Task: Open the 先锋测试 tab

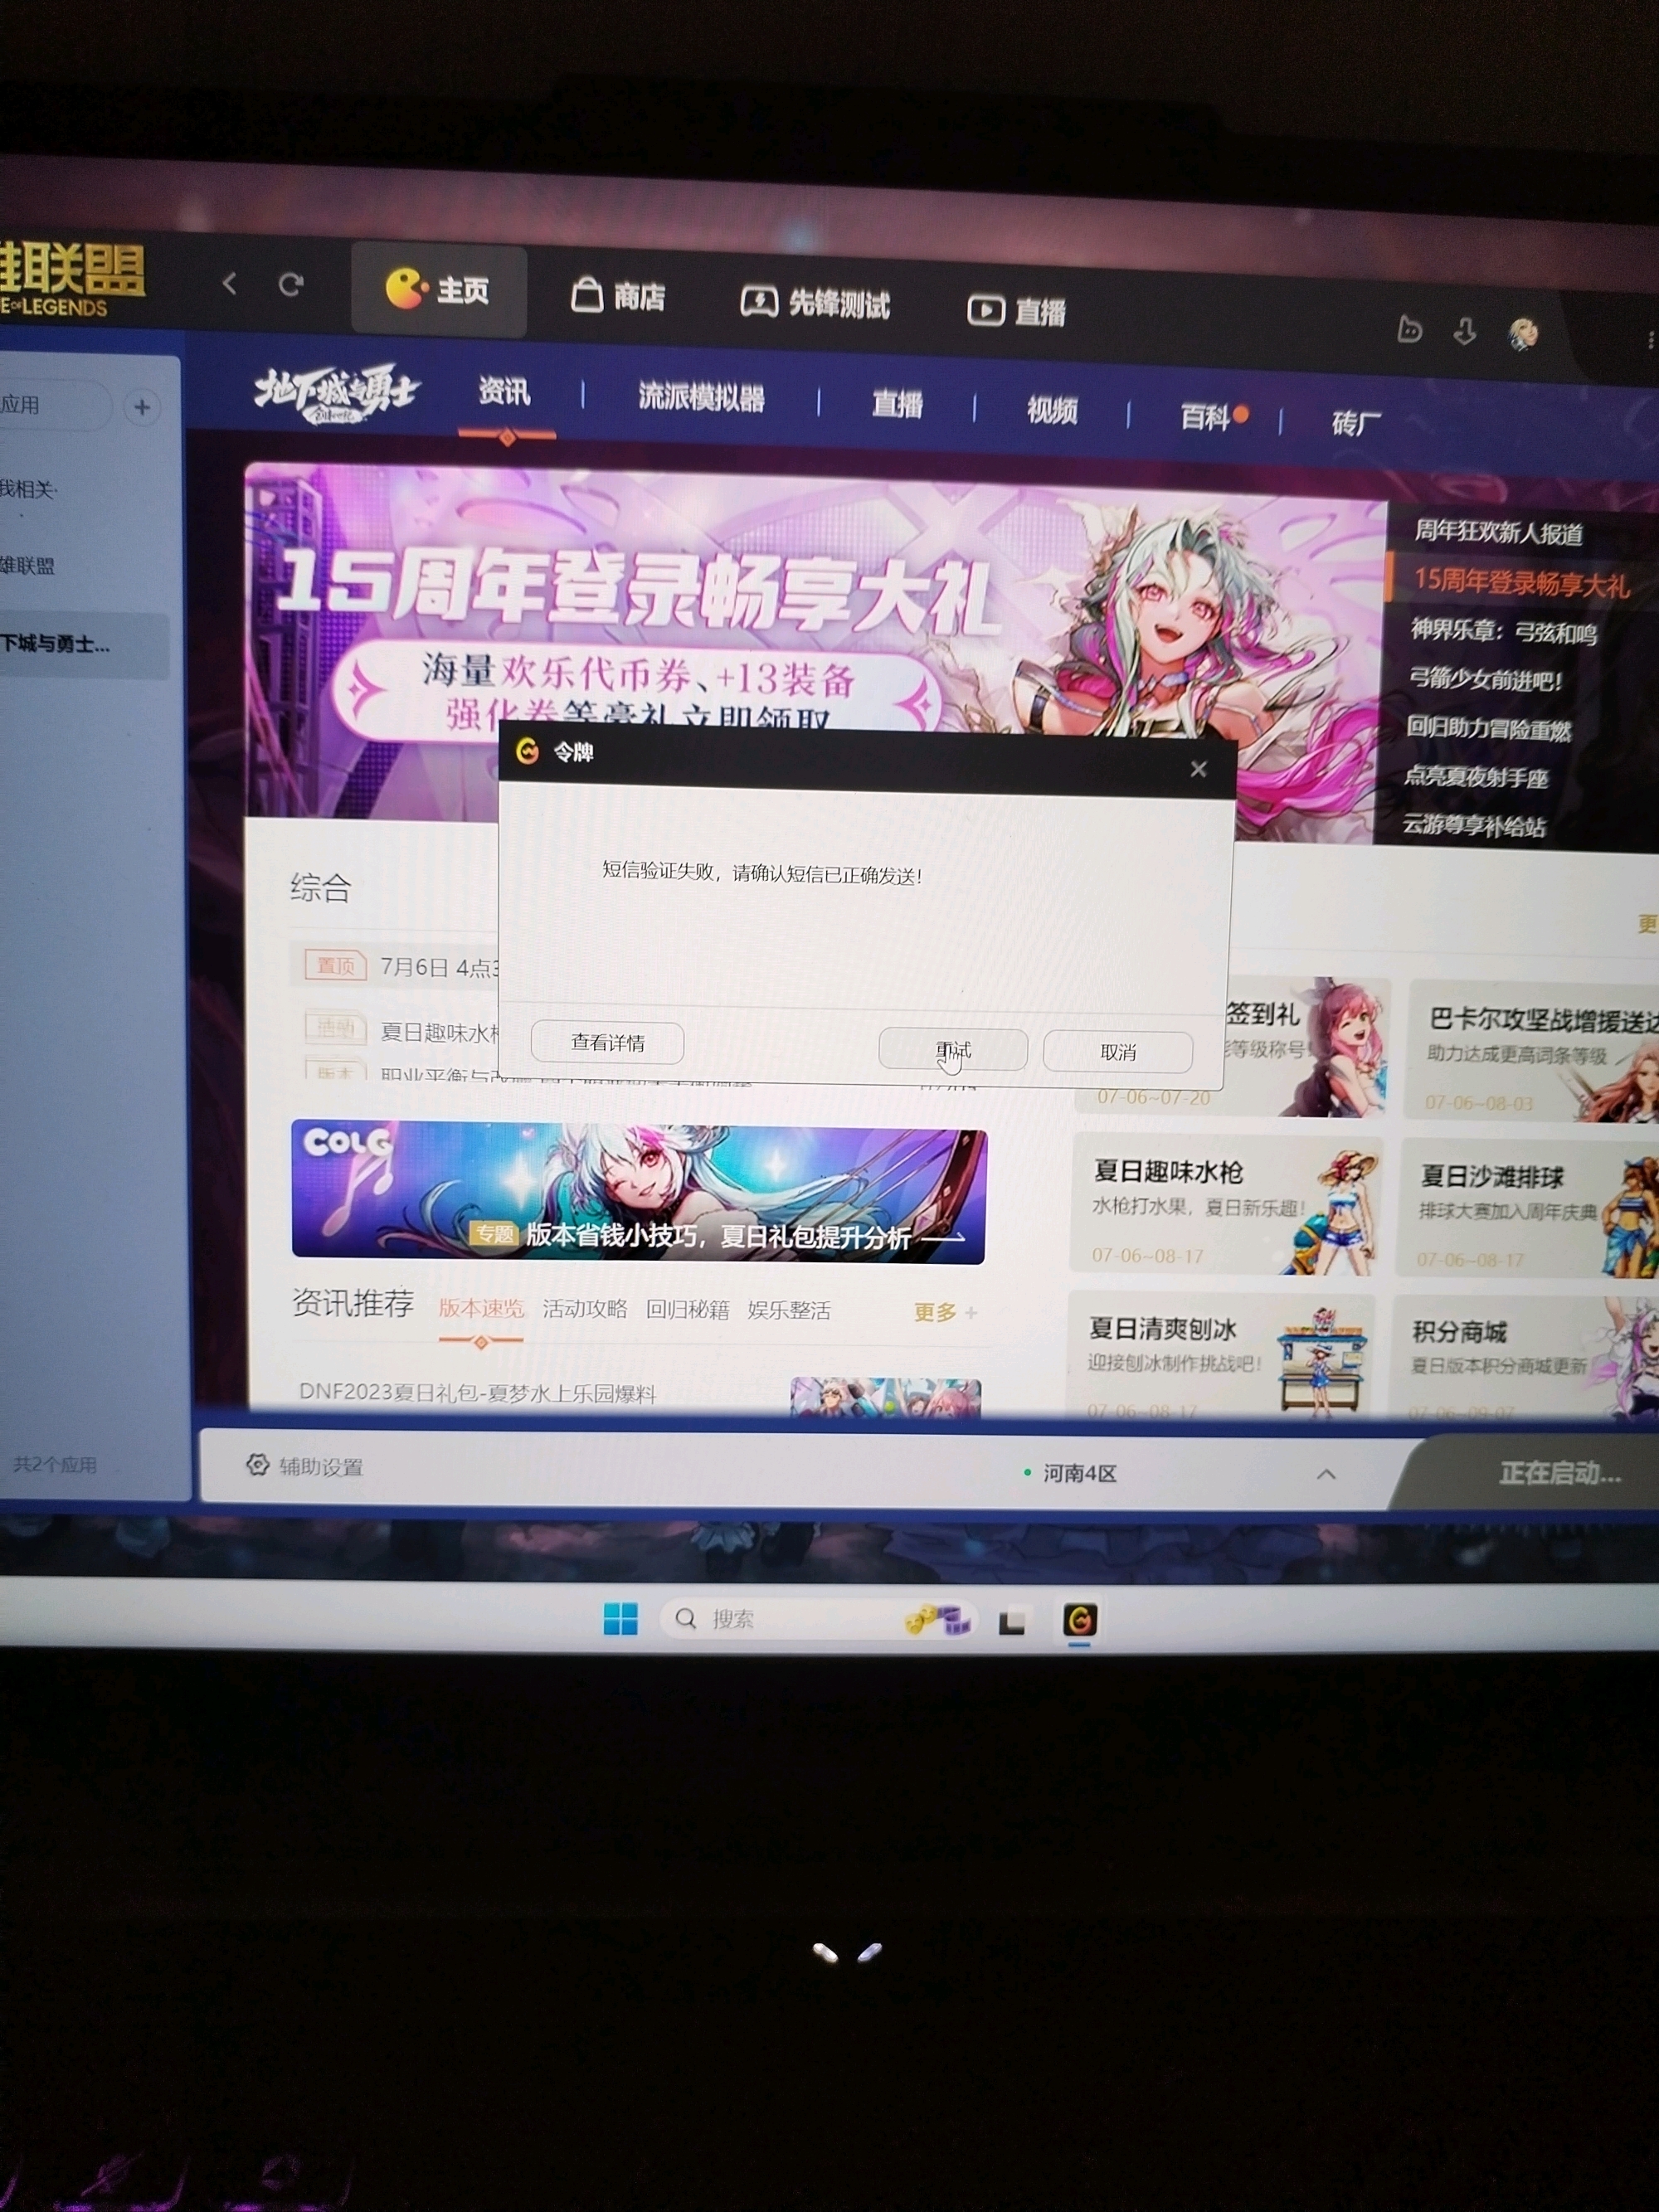Action: (815, 302)
